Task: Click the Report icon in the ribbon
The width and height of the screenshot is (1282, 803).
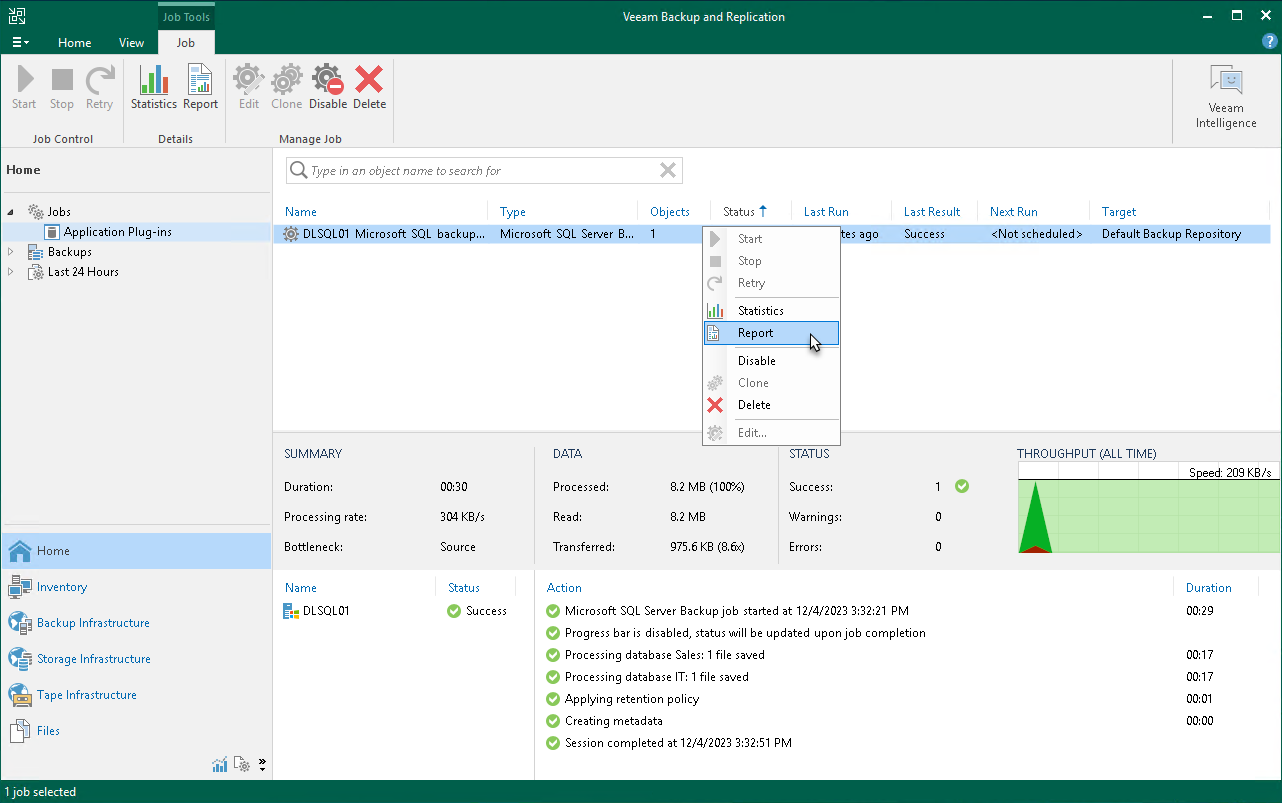Action: 200,88
